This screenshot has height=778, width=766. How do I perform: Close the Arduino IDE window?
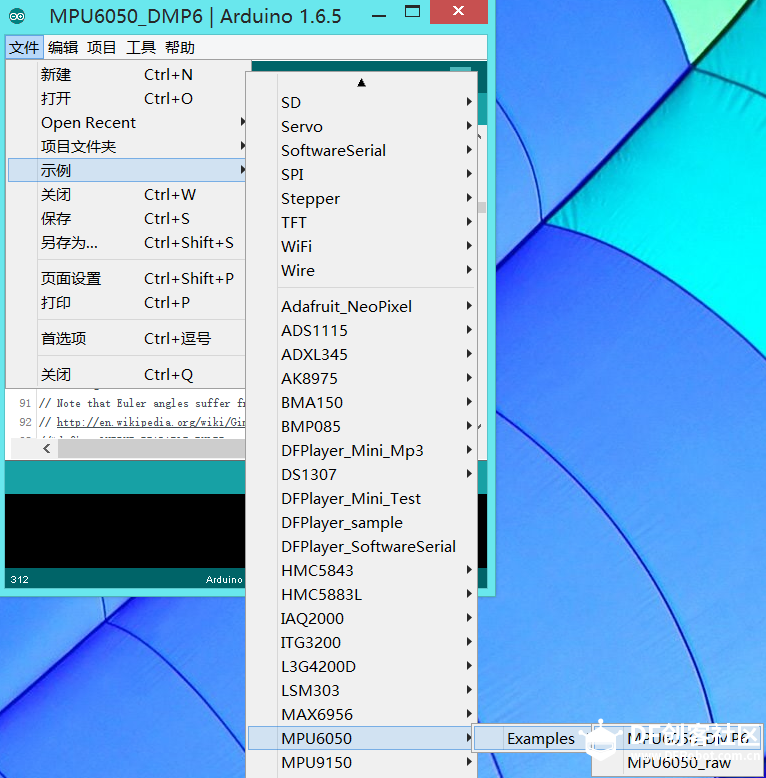tap(458, 11)
